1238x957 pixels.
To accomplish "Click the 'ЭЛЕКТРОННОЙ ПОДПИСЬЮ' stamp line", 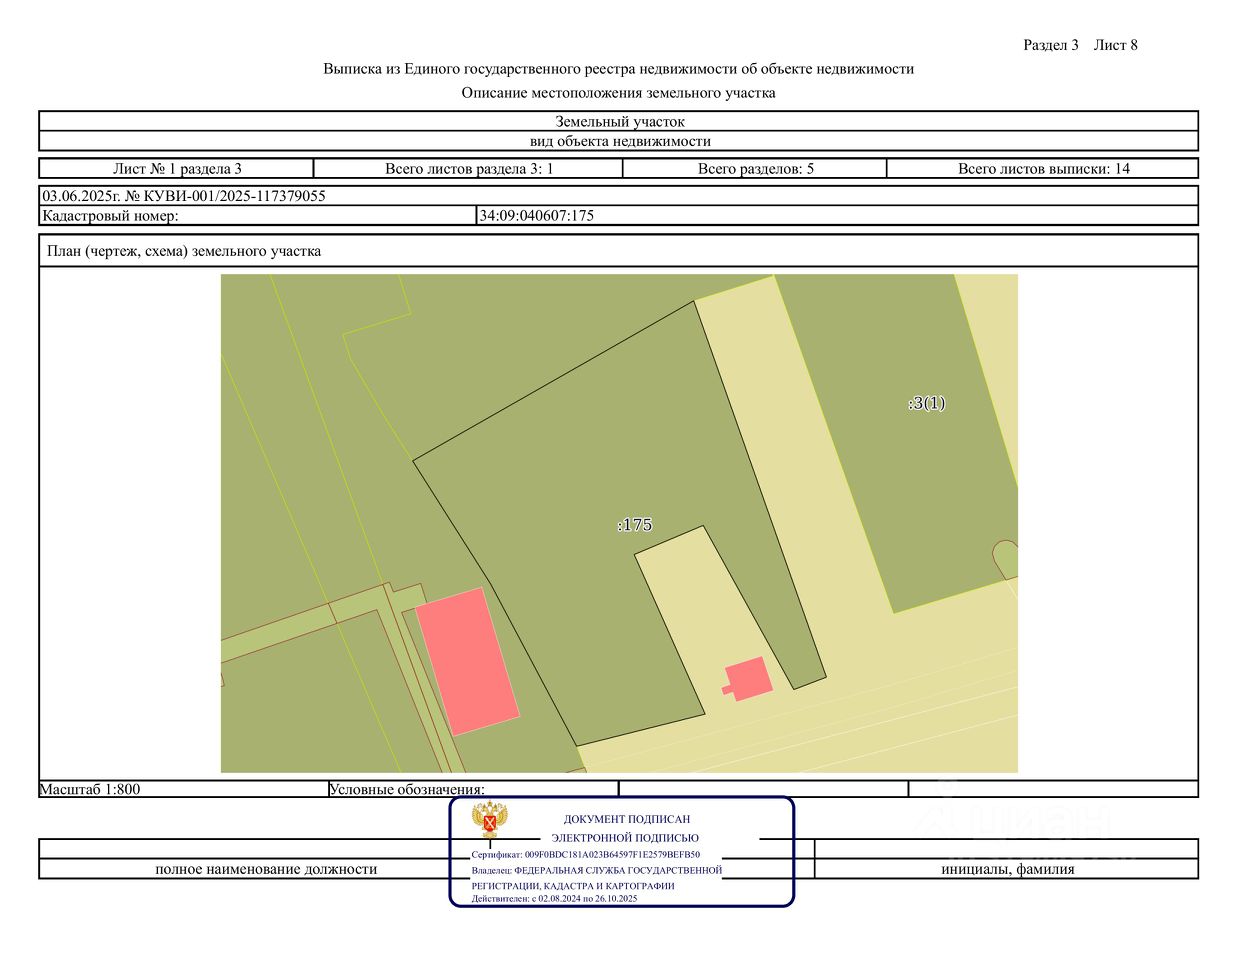I will (625, 838).
